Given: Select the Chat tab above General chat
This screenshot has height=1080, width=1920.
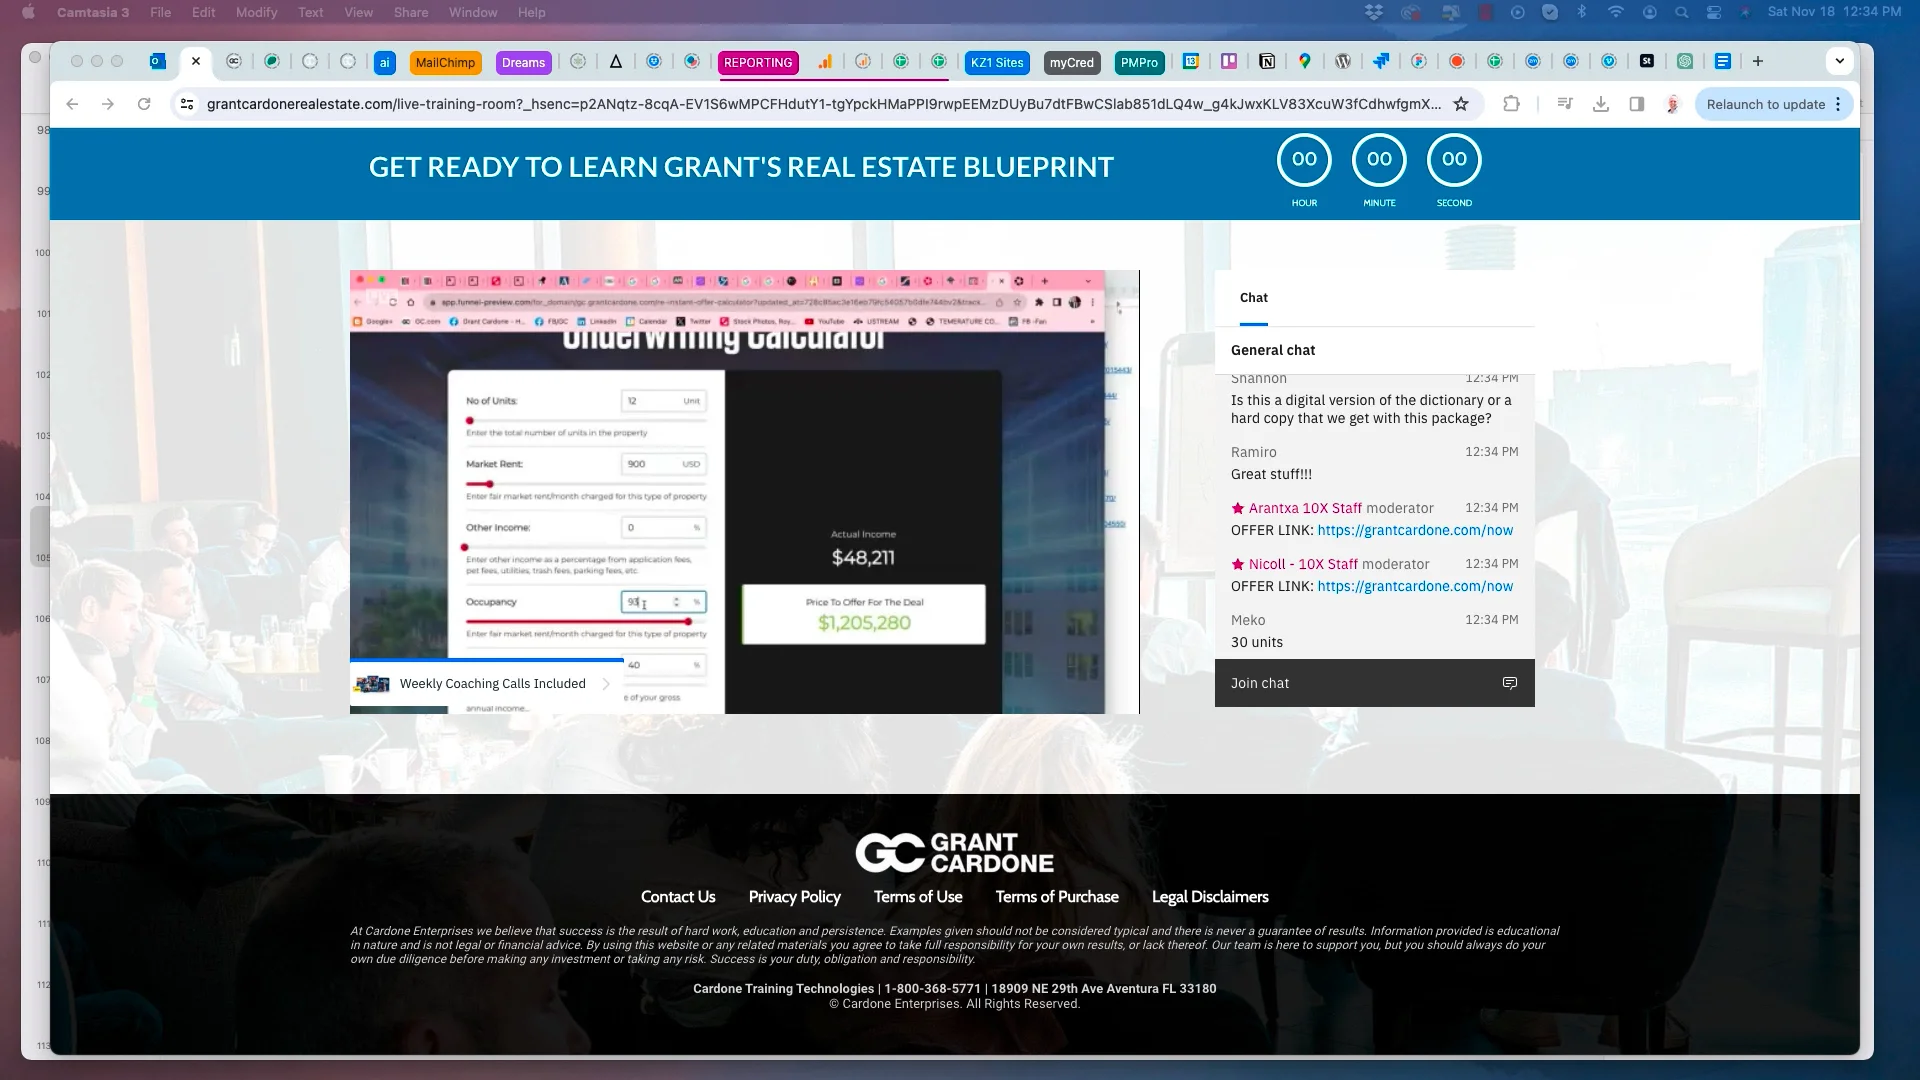Looking at the screenshot, I should [x=1253, y=297].
